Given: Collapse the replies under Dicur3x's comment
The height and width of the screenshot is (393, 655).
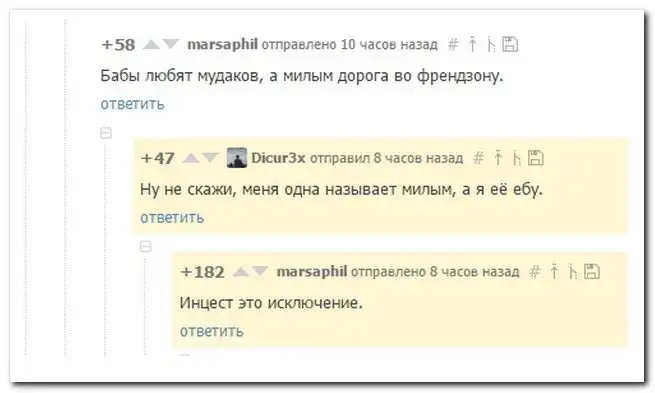Looking at the screenshot, I should click(145, 246).
